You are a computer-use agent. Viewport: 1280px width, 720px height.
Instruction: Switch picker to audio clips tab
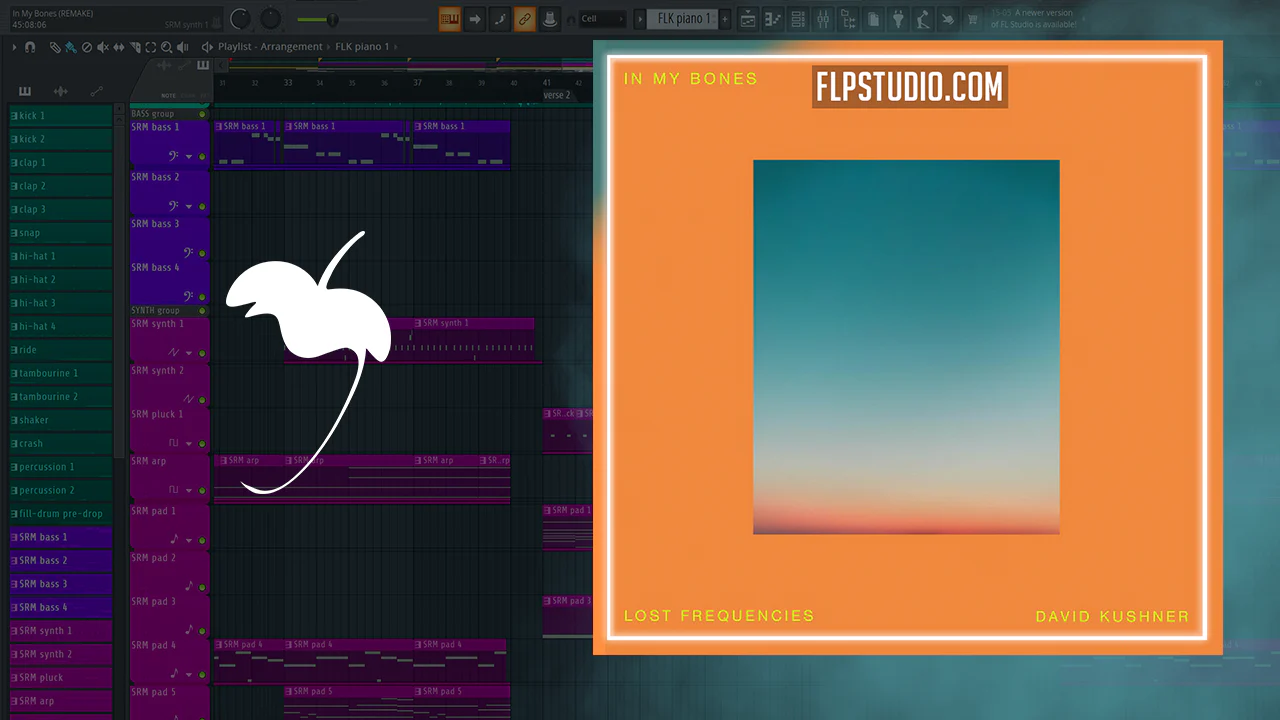(x=60, y=91)
